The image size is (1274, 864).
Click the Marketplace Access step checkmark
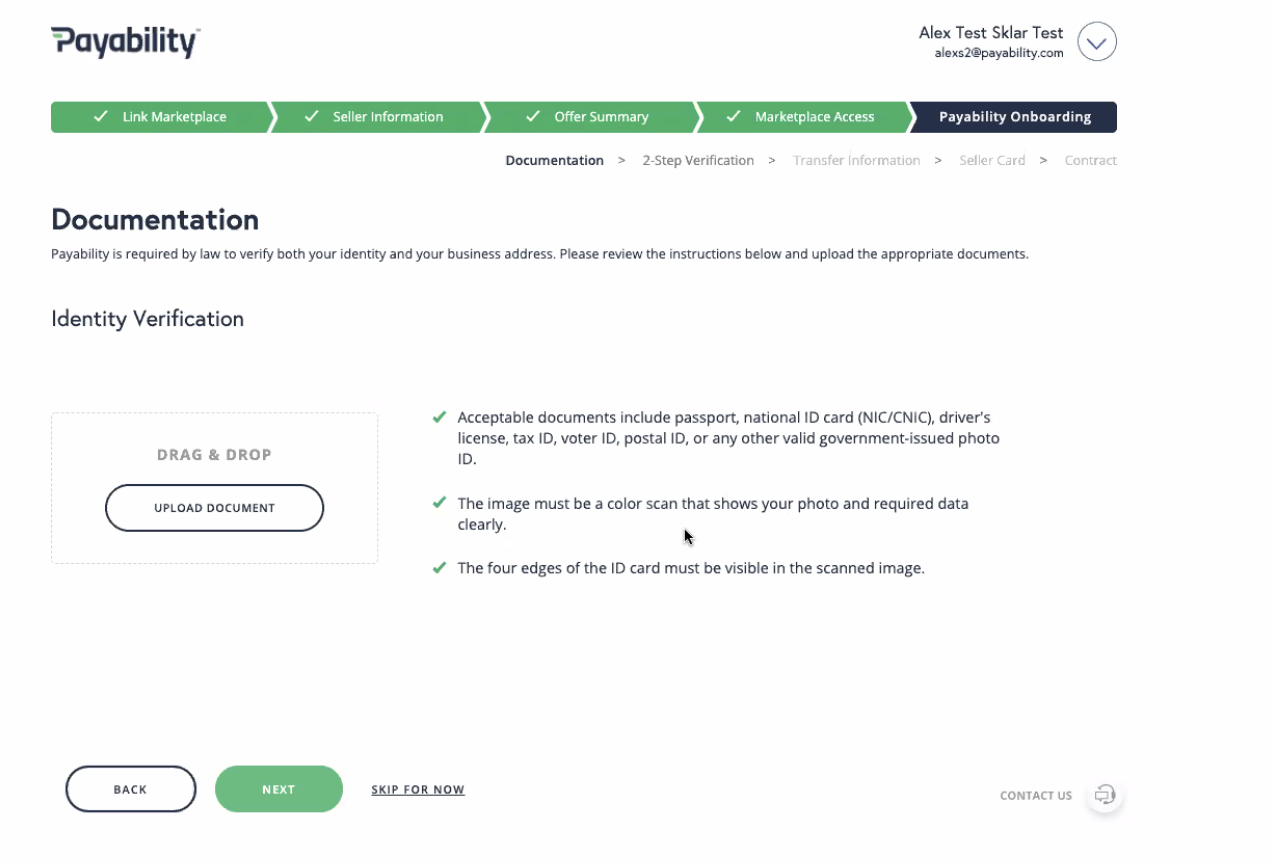tap(733, 117)
